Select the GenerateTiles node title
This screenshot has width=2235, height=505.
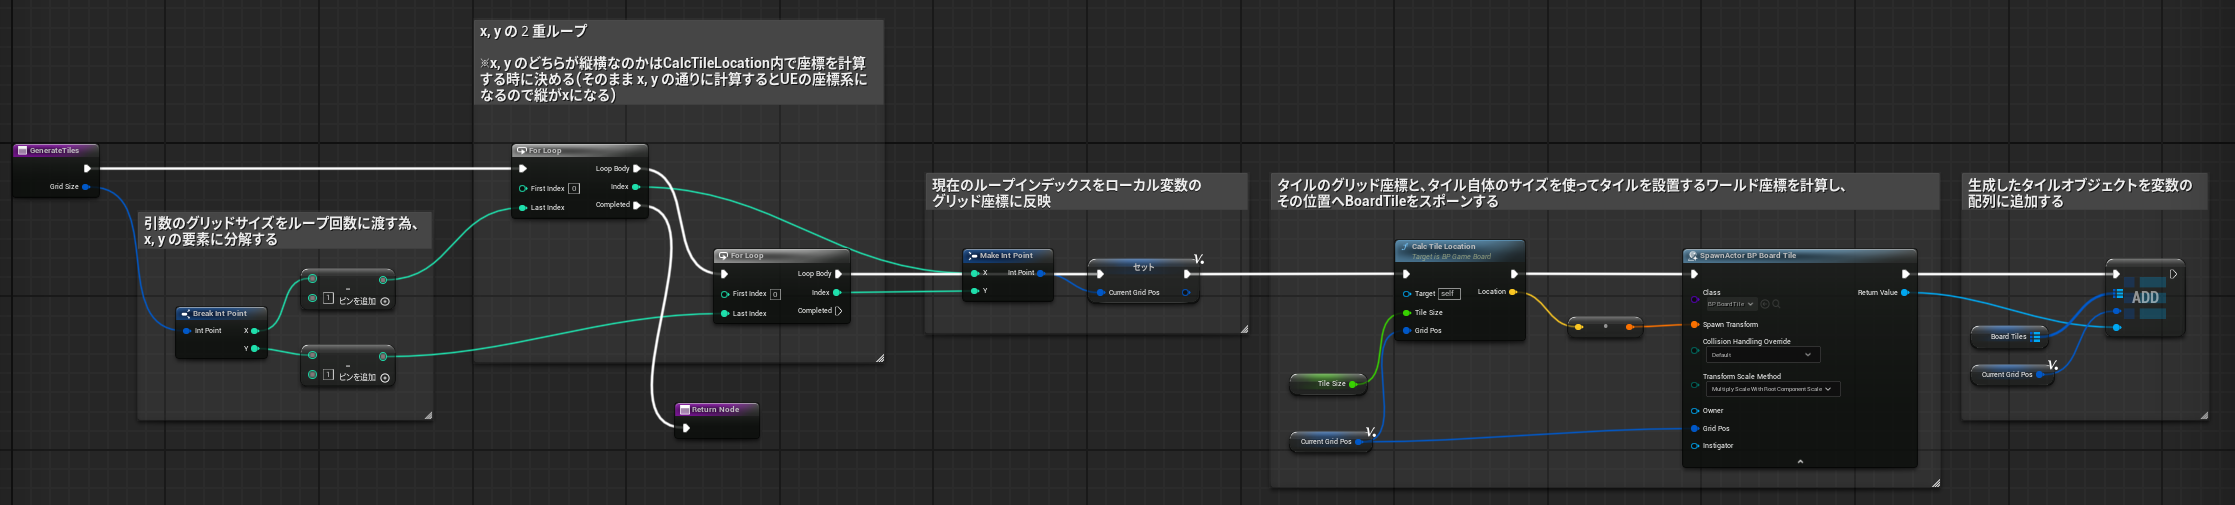55,151
